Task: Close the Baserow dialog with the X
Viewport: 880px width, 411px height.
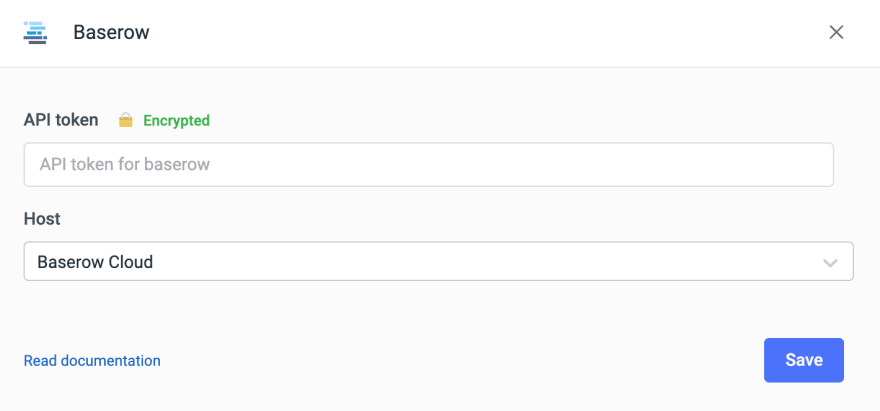Action: tap(836, 32)
